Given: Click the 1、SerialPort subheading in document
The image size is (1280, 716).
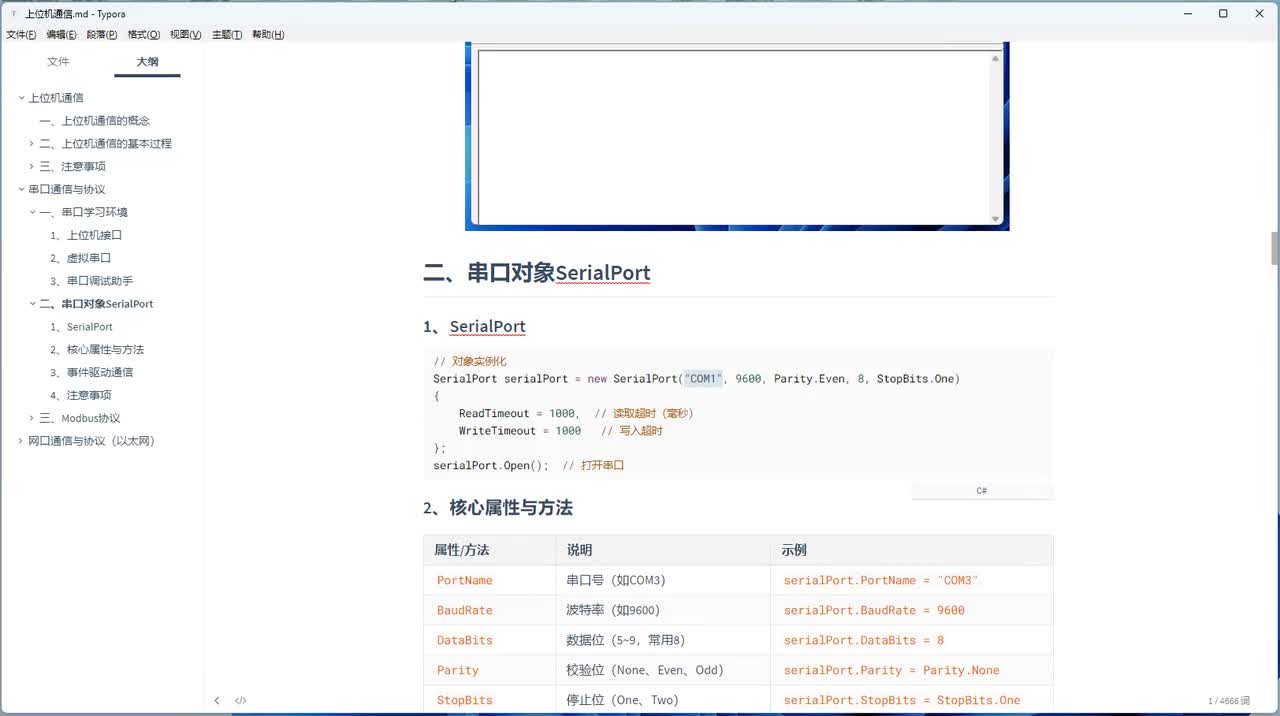Looking at the screenshot, I should [474, 326].
